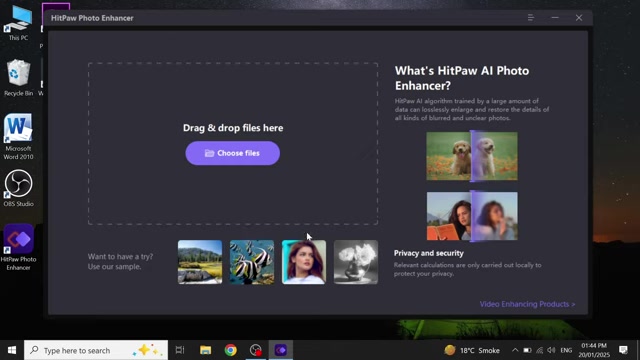Open Google Chrome from the taskbar
Viewport: 640px width, 360px height.
click(x=231, y=350)
